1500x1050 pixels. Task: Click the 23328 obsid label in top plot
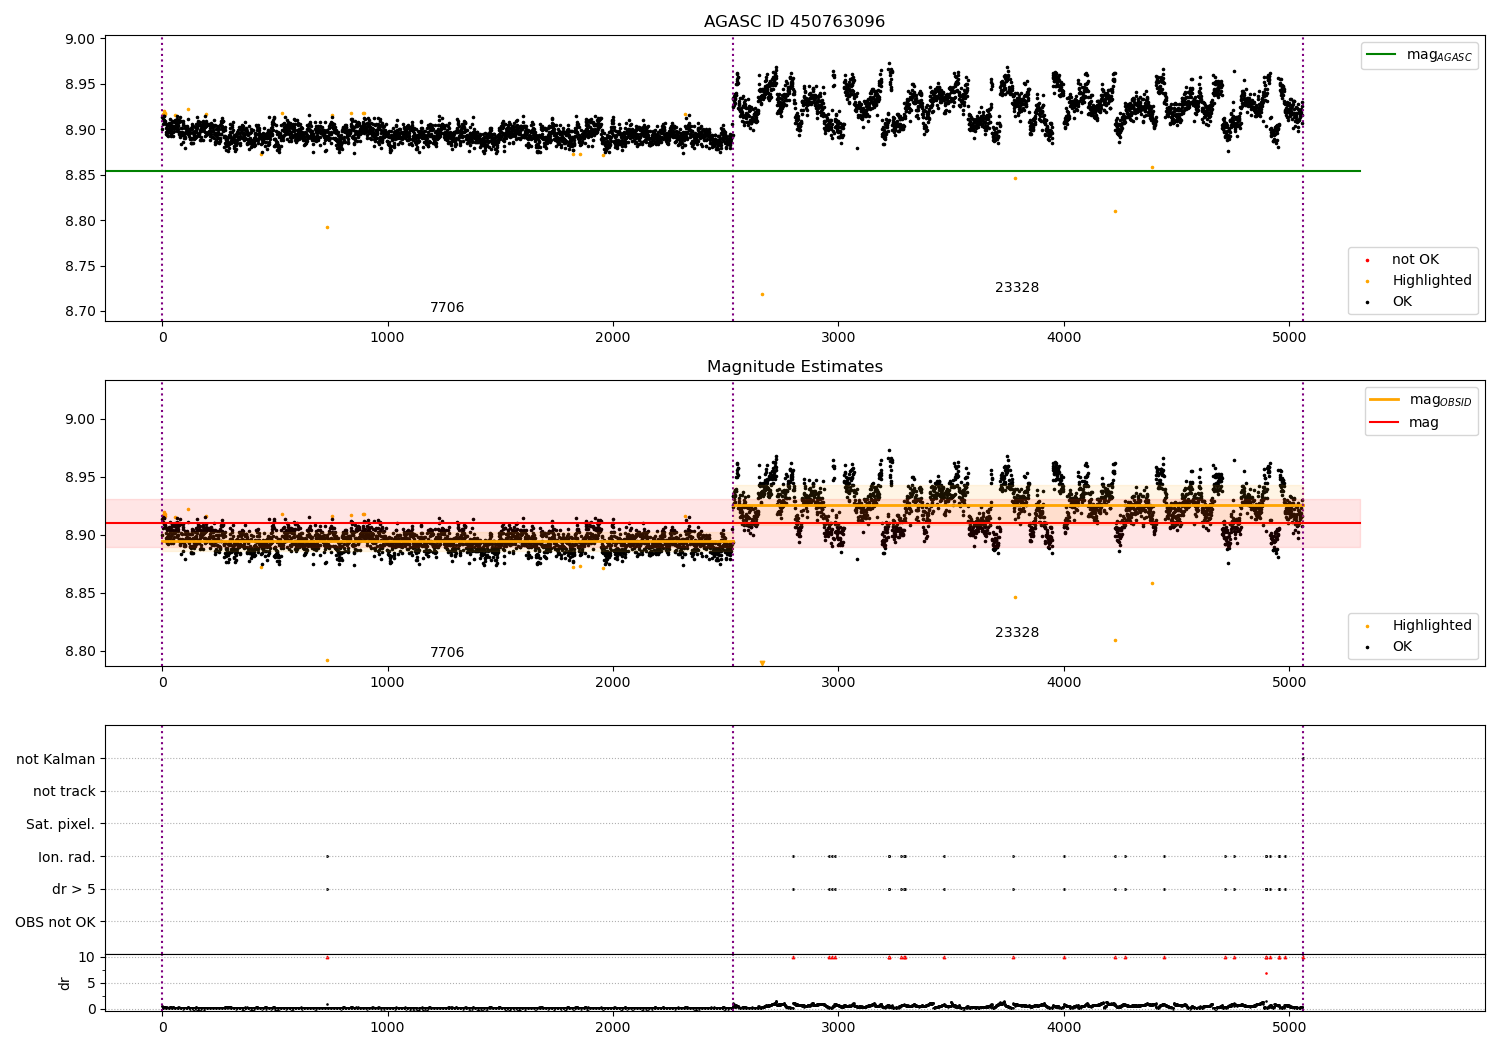click(x=1017, y=288)
